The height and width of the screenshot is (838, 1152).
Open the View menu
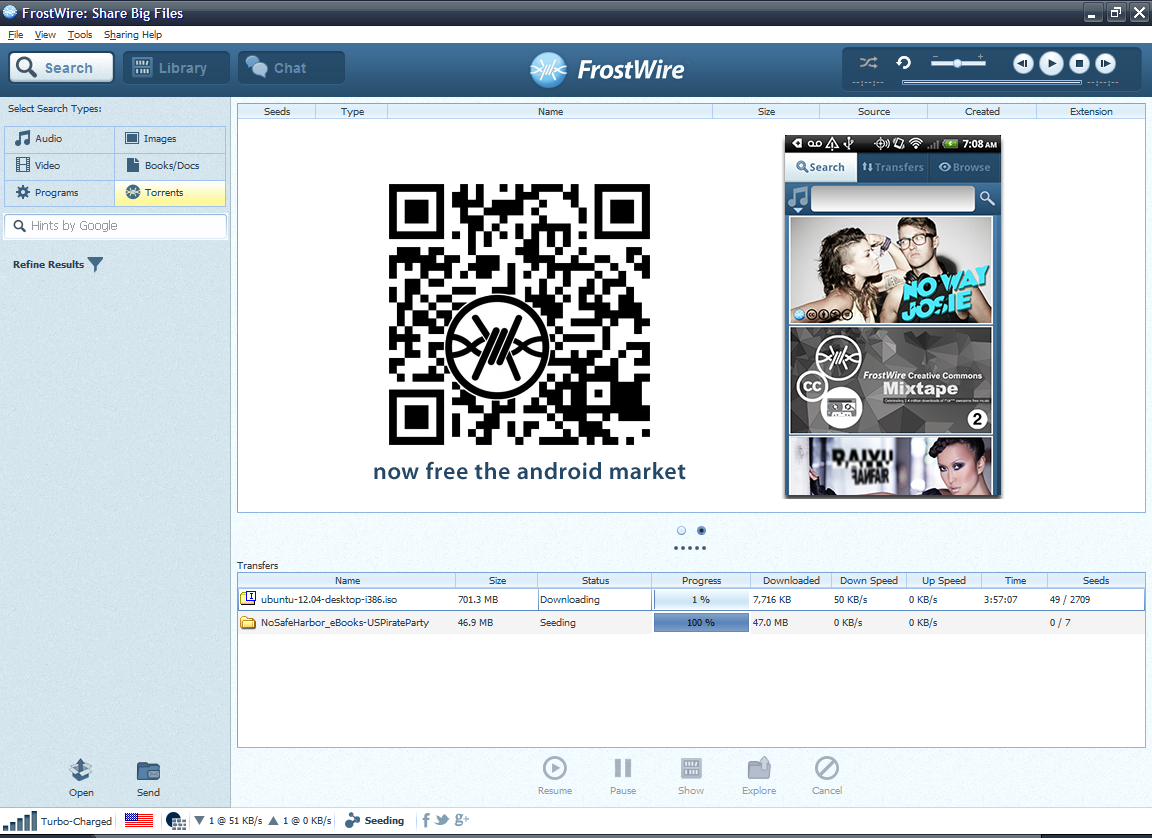[45, 35]
